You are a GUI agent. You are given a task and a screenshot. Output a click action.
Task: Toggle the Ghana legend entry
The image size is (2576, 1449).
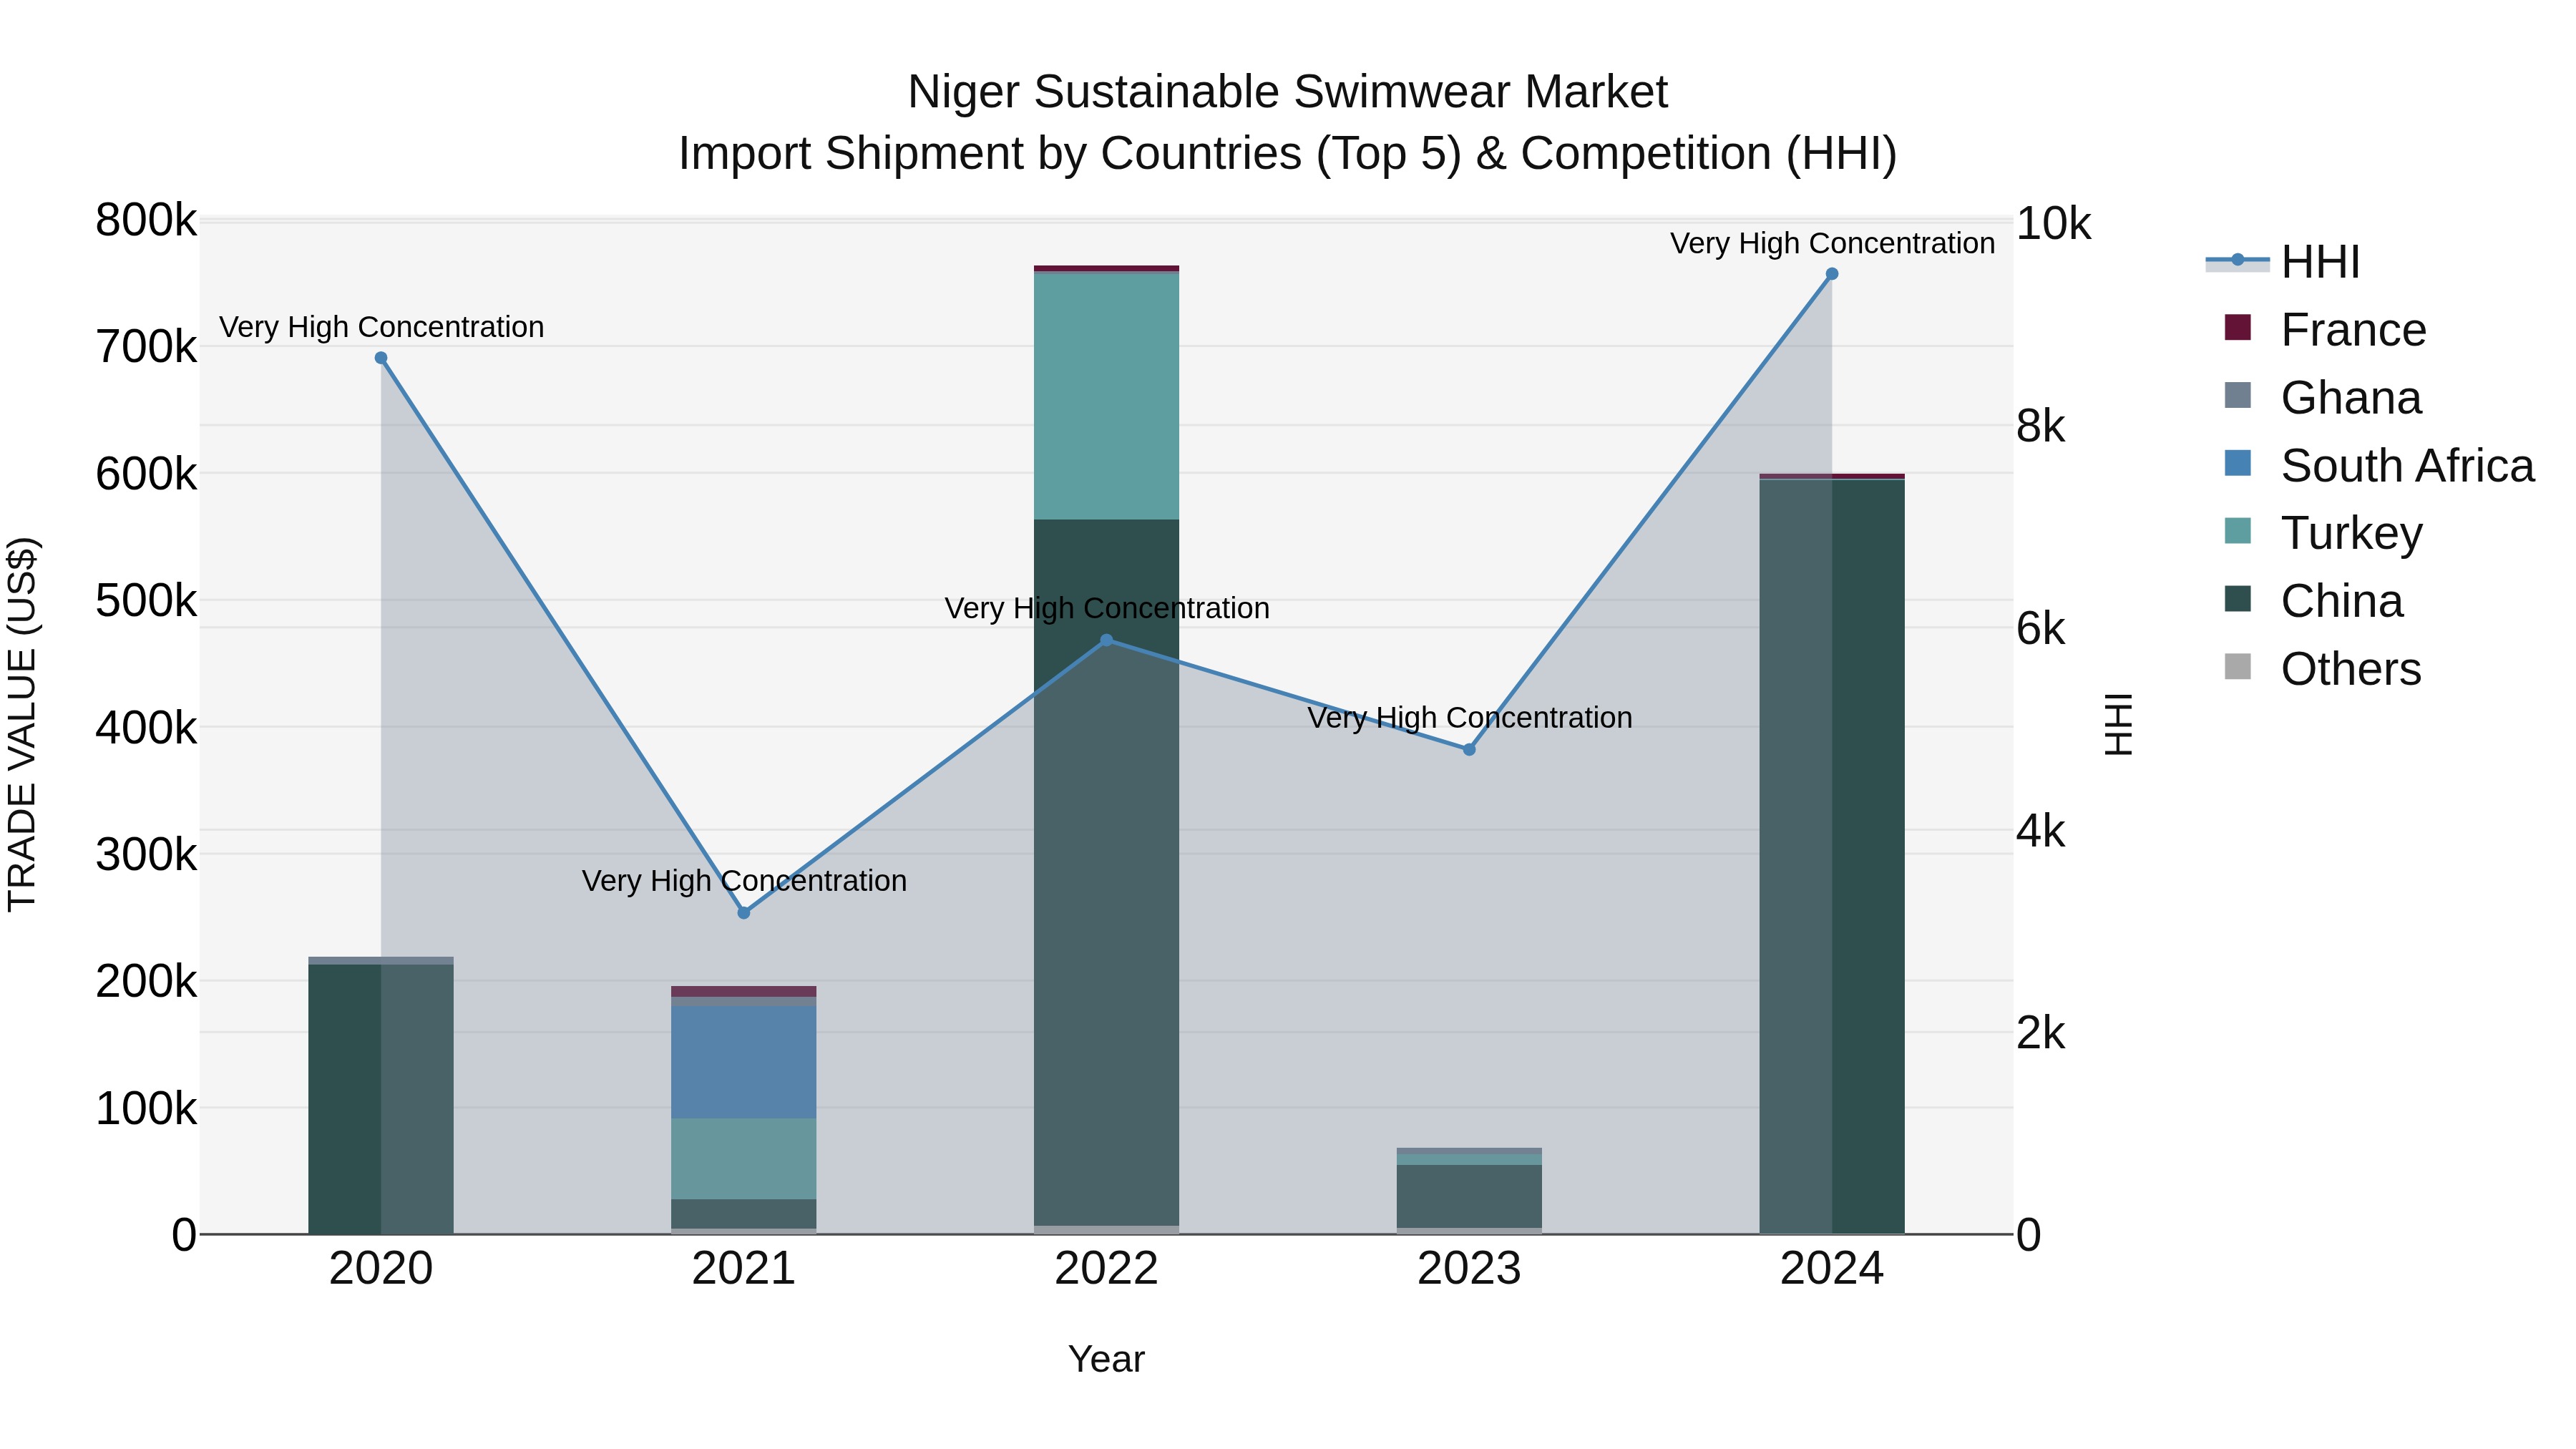(2324, 398)
